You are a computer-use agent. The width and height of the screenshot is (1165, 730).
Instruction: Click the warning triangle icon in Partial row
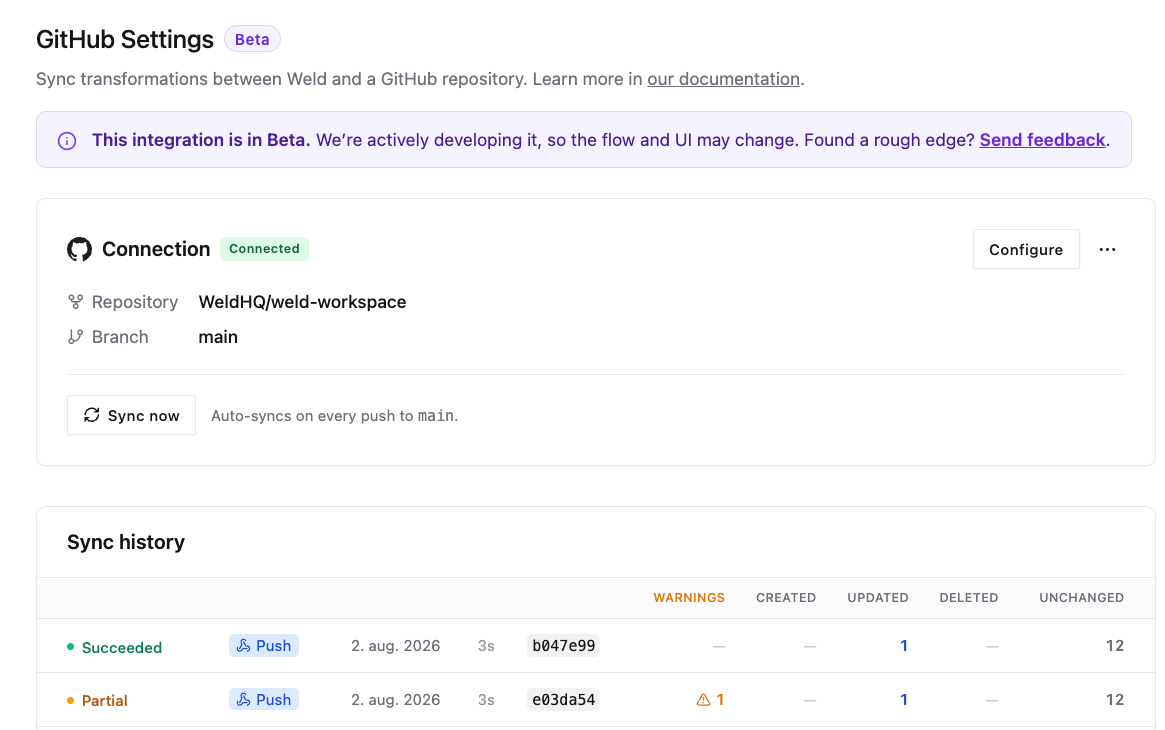point(703,700)
